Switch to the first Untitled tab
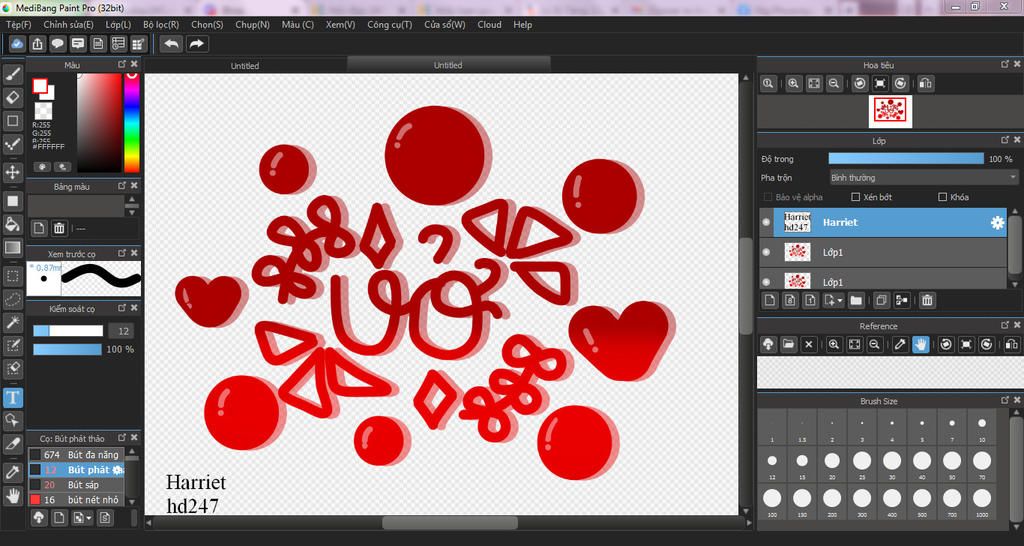 [x=245, y=65]
